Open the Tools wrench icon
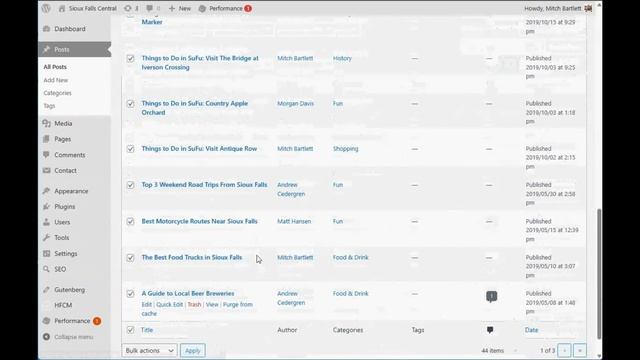Screen dimensions: 640x360 pyautogui.click(x=47, y=238)
